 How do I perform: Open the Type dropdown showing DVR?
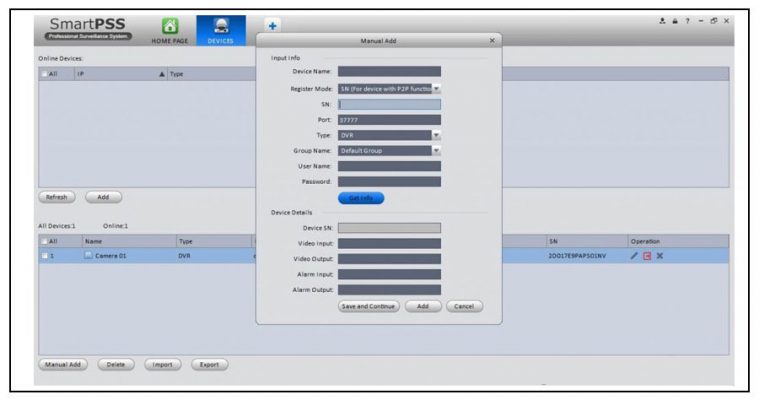tap(436, 135)
